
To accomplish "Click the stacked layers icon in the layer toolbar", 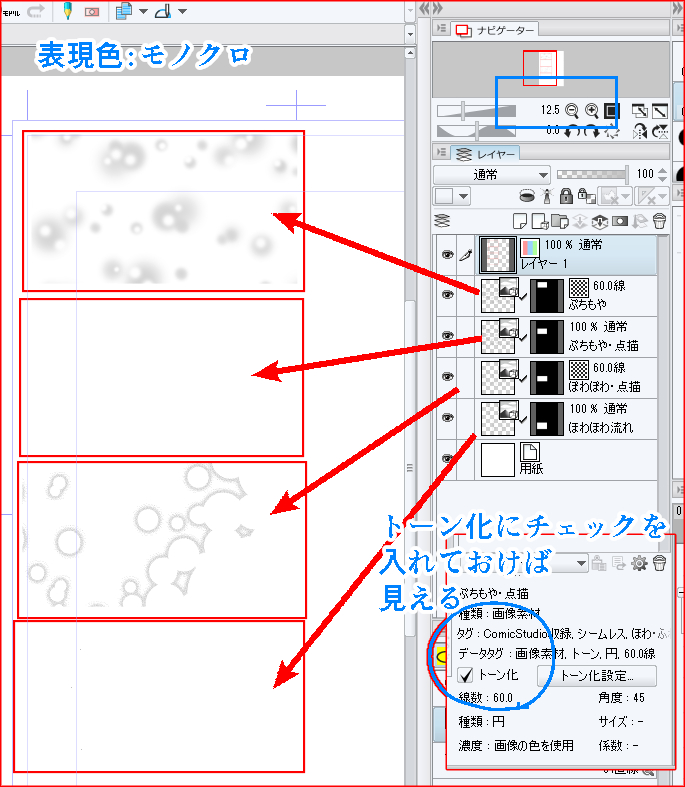I will pyautogui.click(x=442, y=221).
